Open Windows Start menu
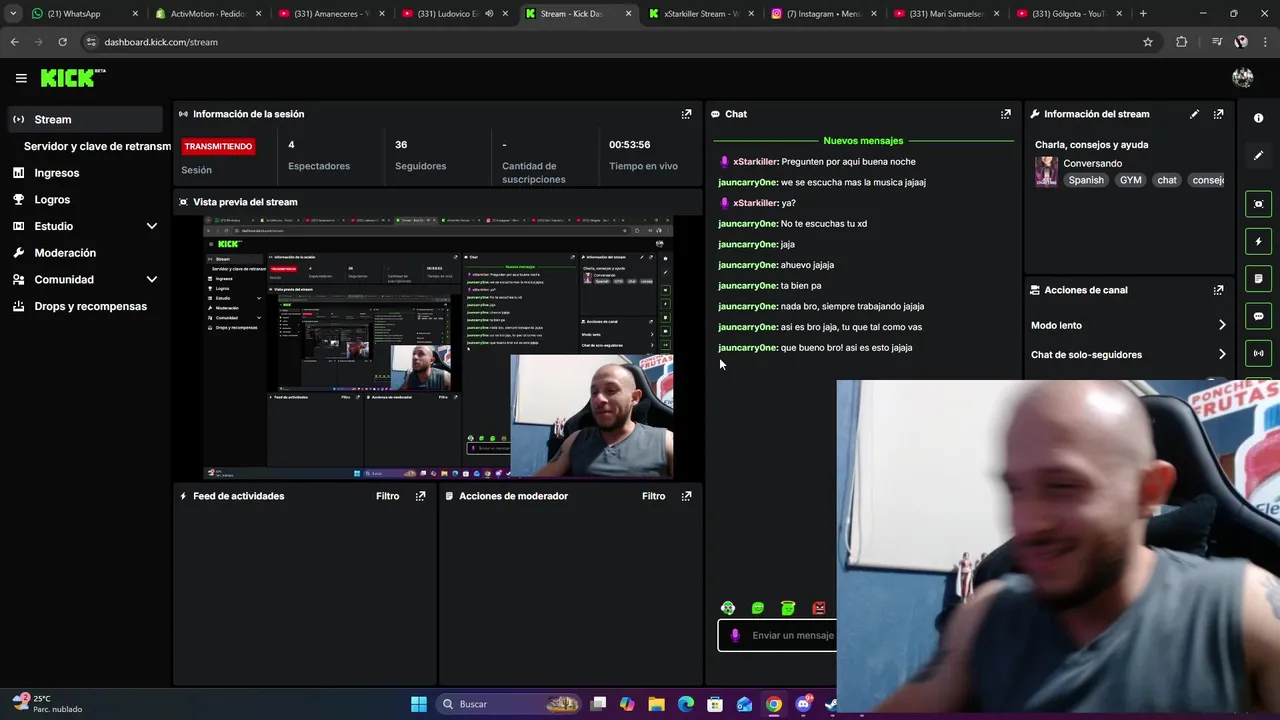Image resolution: width=1280 pixels, height=720 pixels. 419,704
